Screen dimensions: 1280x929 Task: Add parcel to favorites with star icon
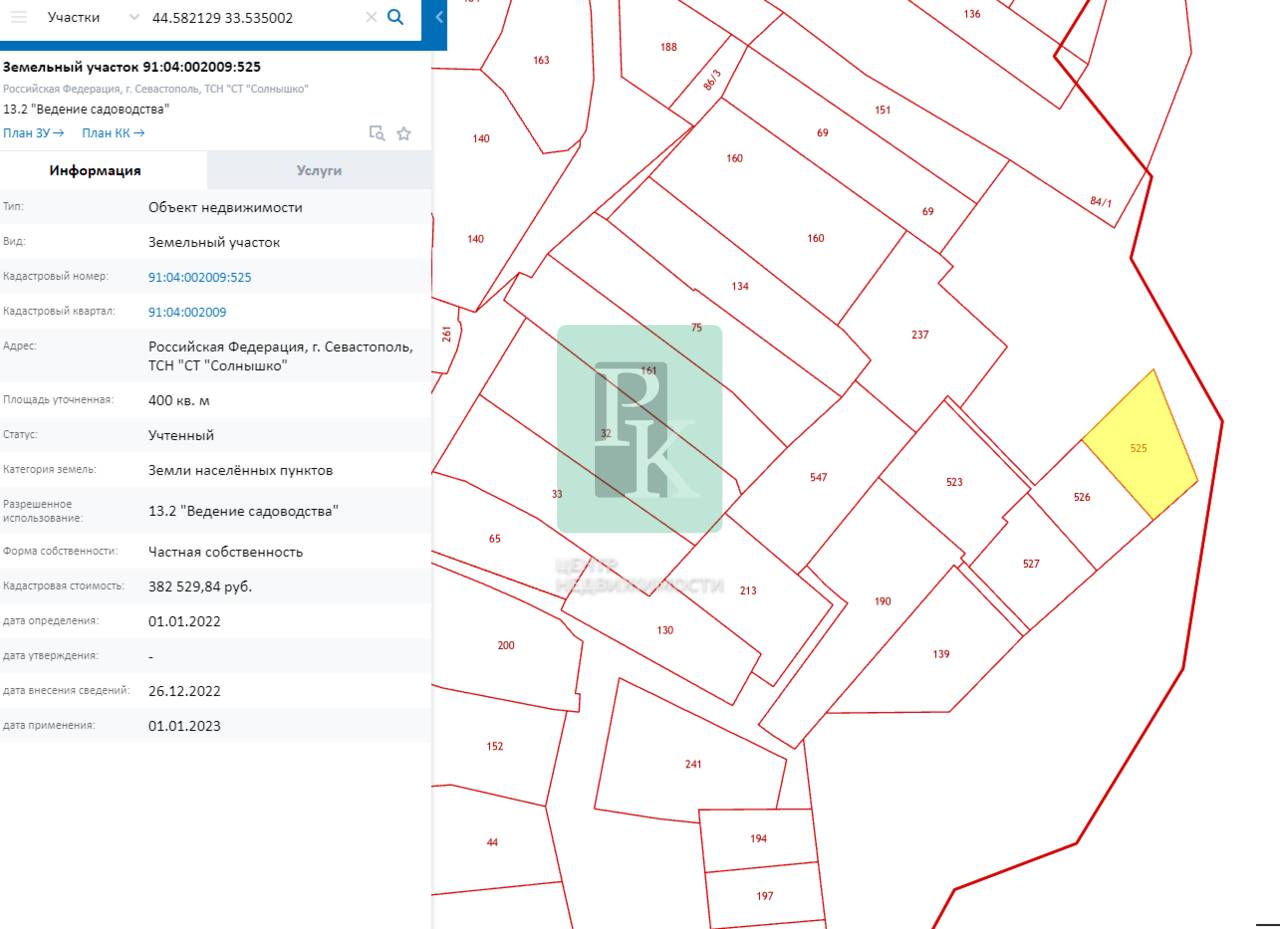[404, 133]
